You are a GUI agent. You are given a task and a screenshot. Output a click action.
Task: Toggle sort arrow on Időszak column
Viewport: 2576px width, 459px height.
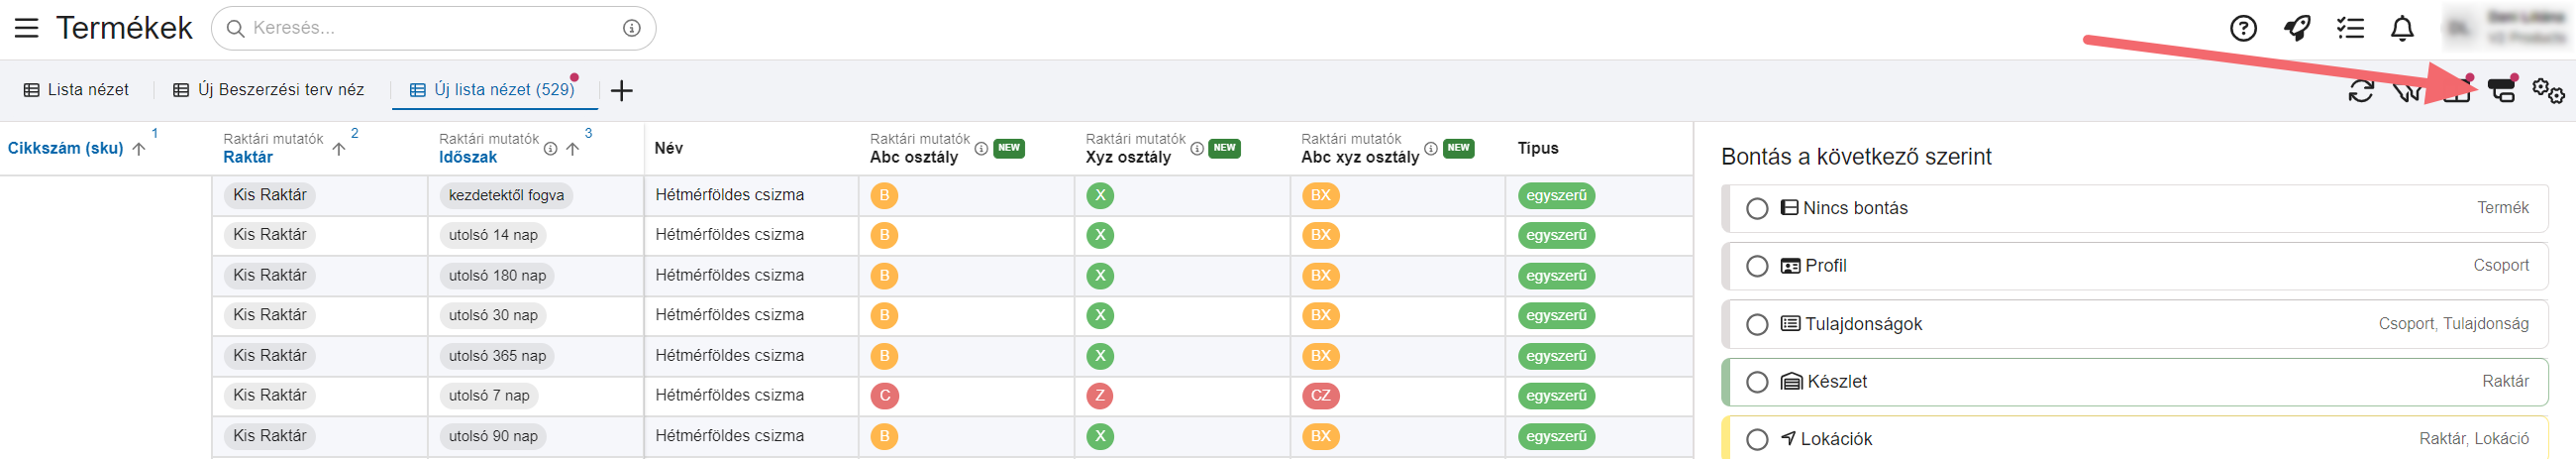572,149
